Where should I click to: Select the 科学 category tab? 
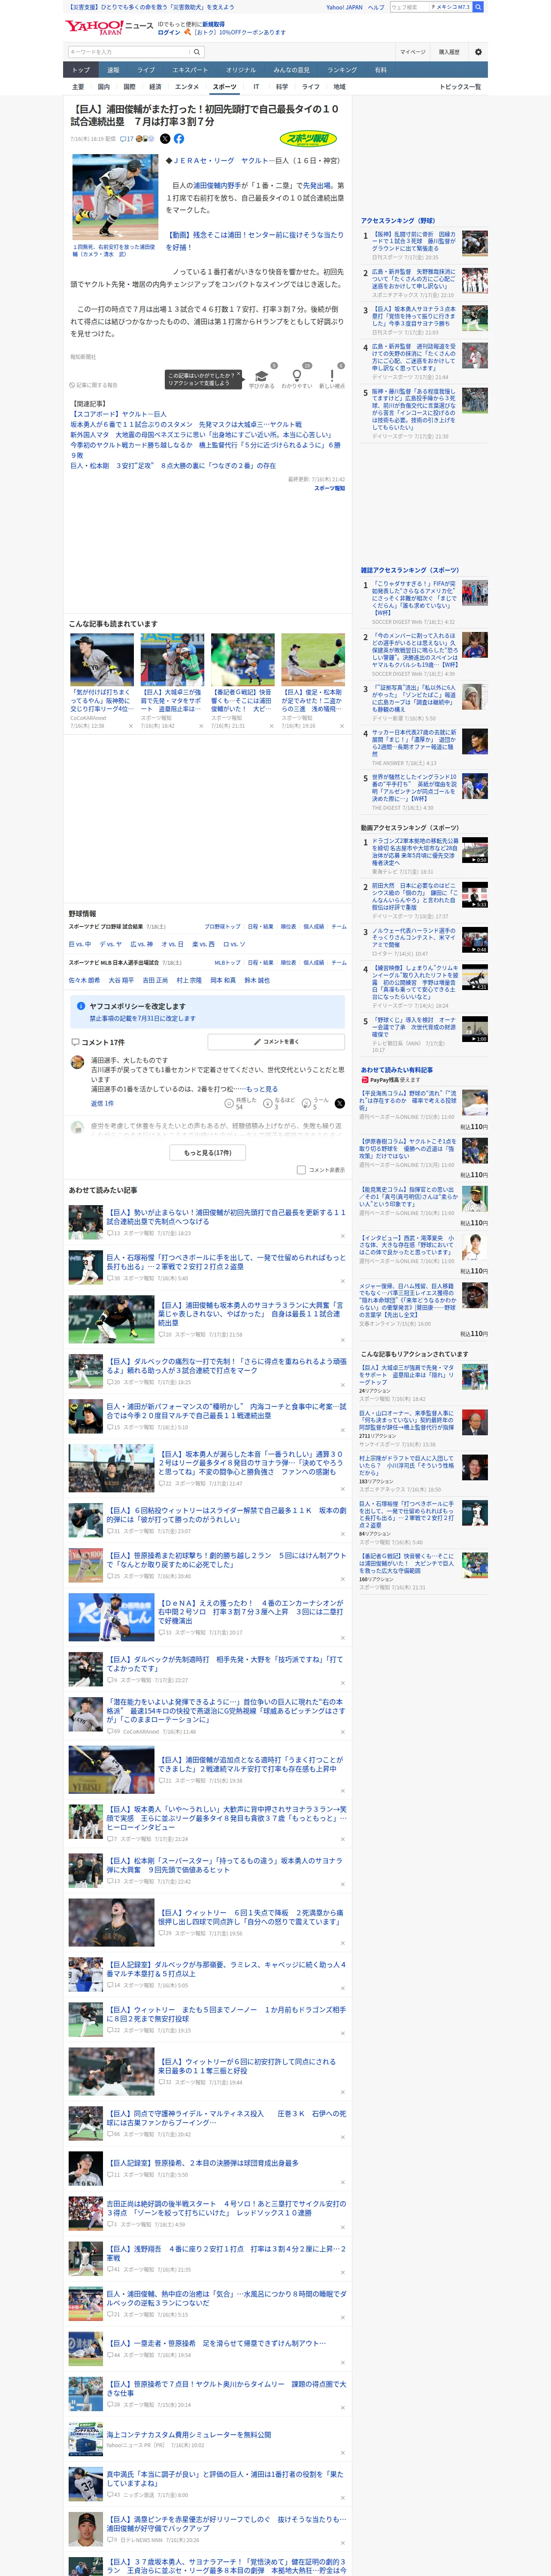(282, 87)
